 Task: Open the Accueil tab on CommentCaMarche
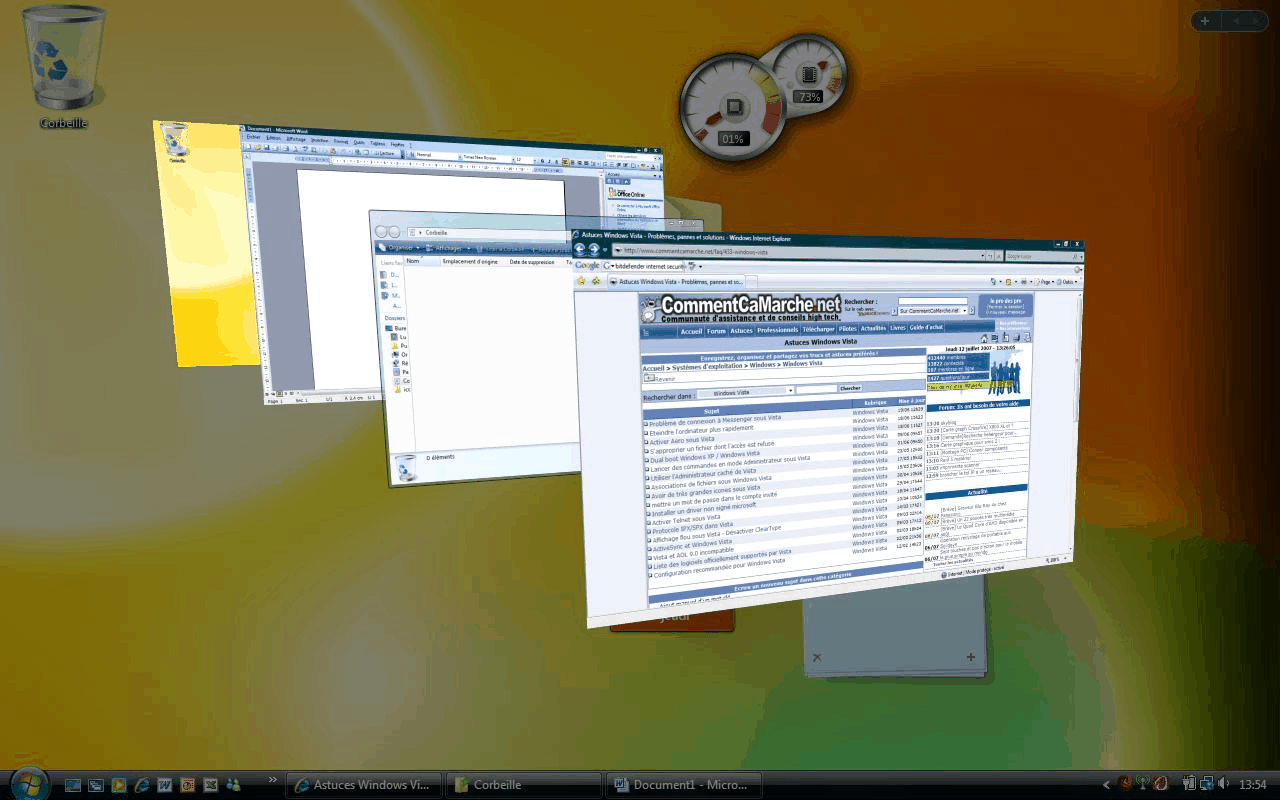(691, 331)
